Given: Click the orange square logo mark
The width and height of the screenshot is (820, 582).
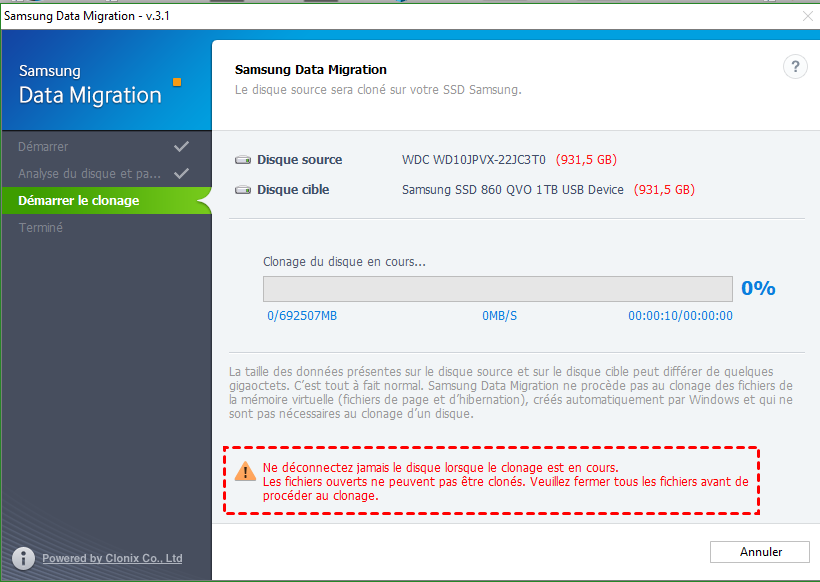Looking at the screenshot, I should coord(177,82).
